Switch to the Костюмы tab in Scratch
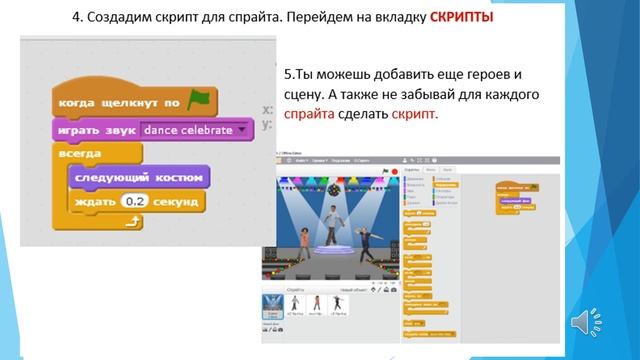 [x=431, y=169]
